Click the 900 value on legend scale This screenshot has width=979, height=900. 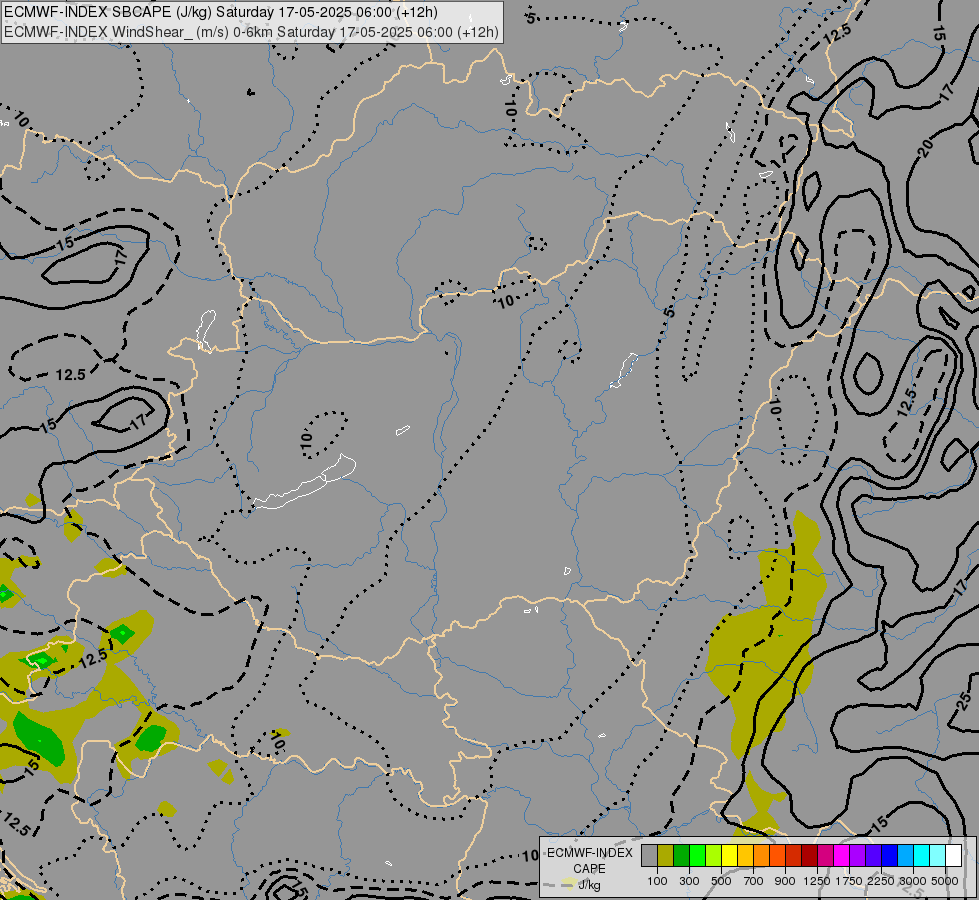pyautogui.click(x=785, y=881)
